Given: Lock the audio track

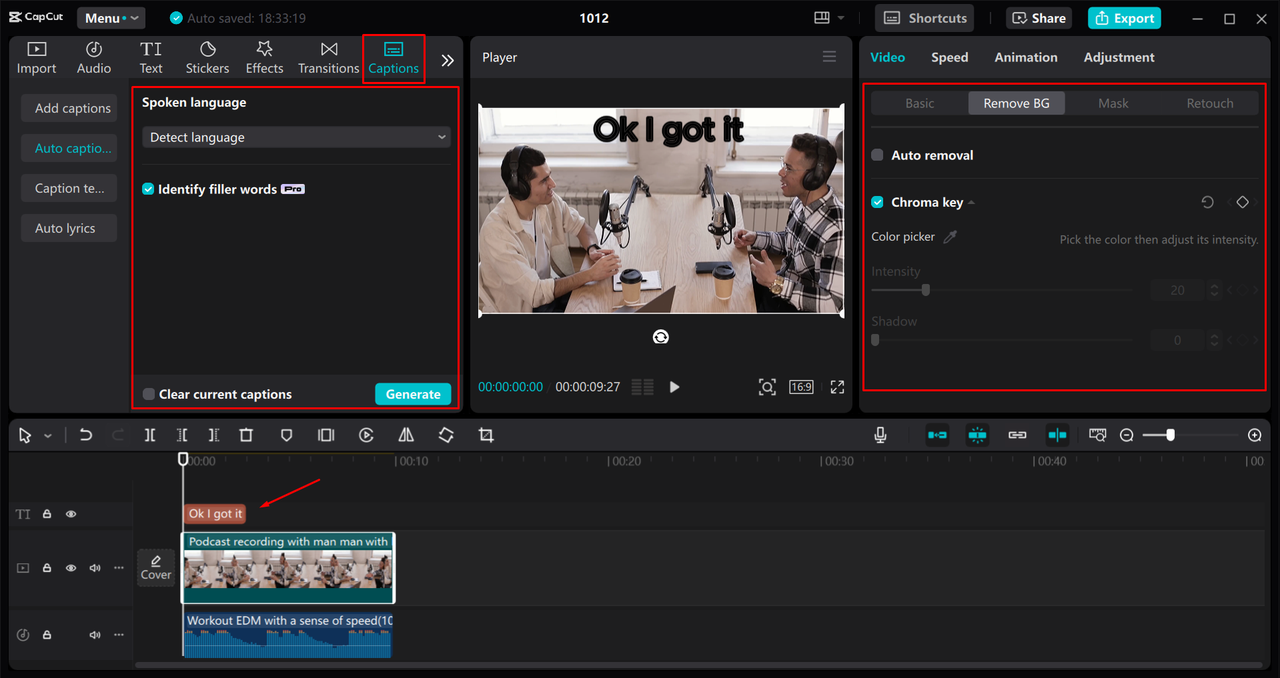Looking at the screenshot, I should pos(47,635).
